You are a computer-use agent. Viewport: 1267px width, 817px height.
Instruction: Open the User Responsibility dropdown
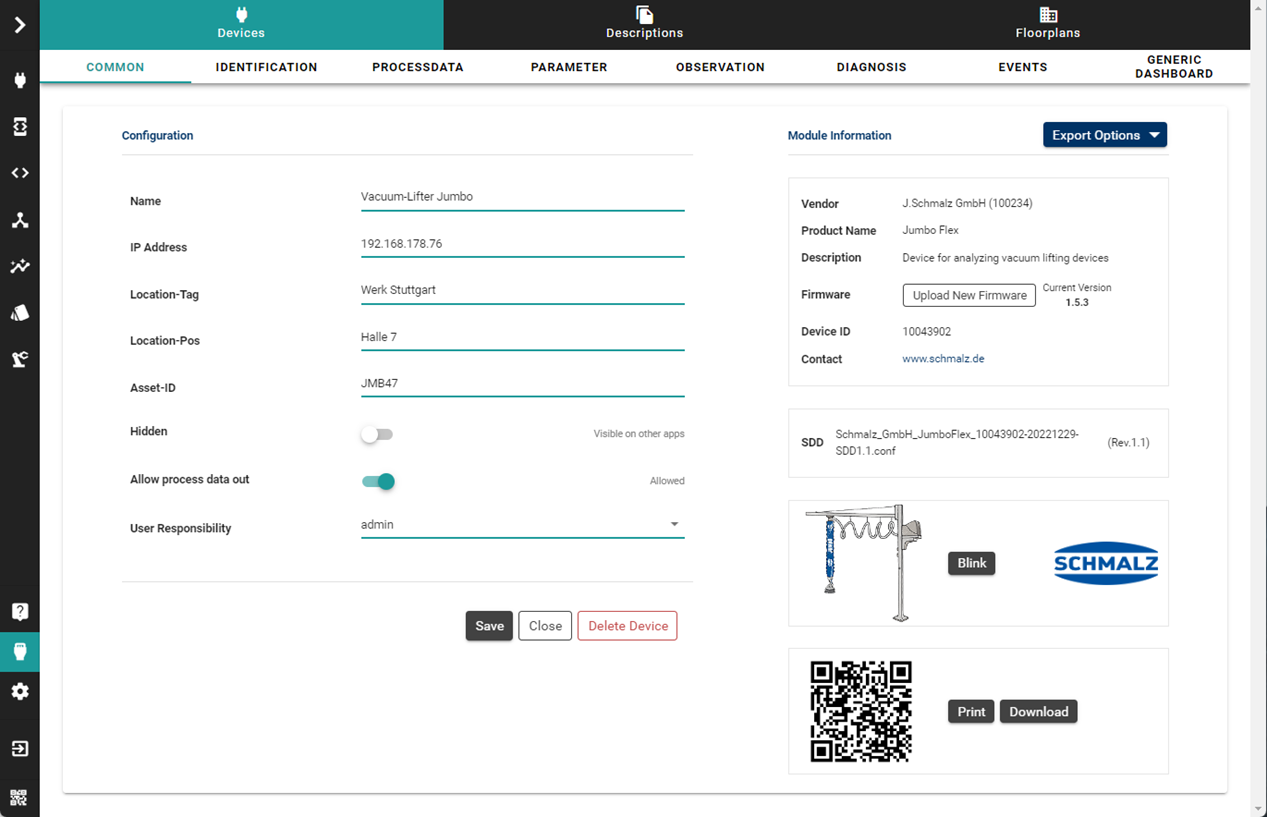[x=522, y=525]
